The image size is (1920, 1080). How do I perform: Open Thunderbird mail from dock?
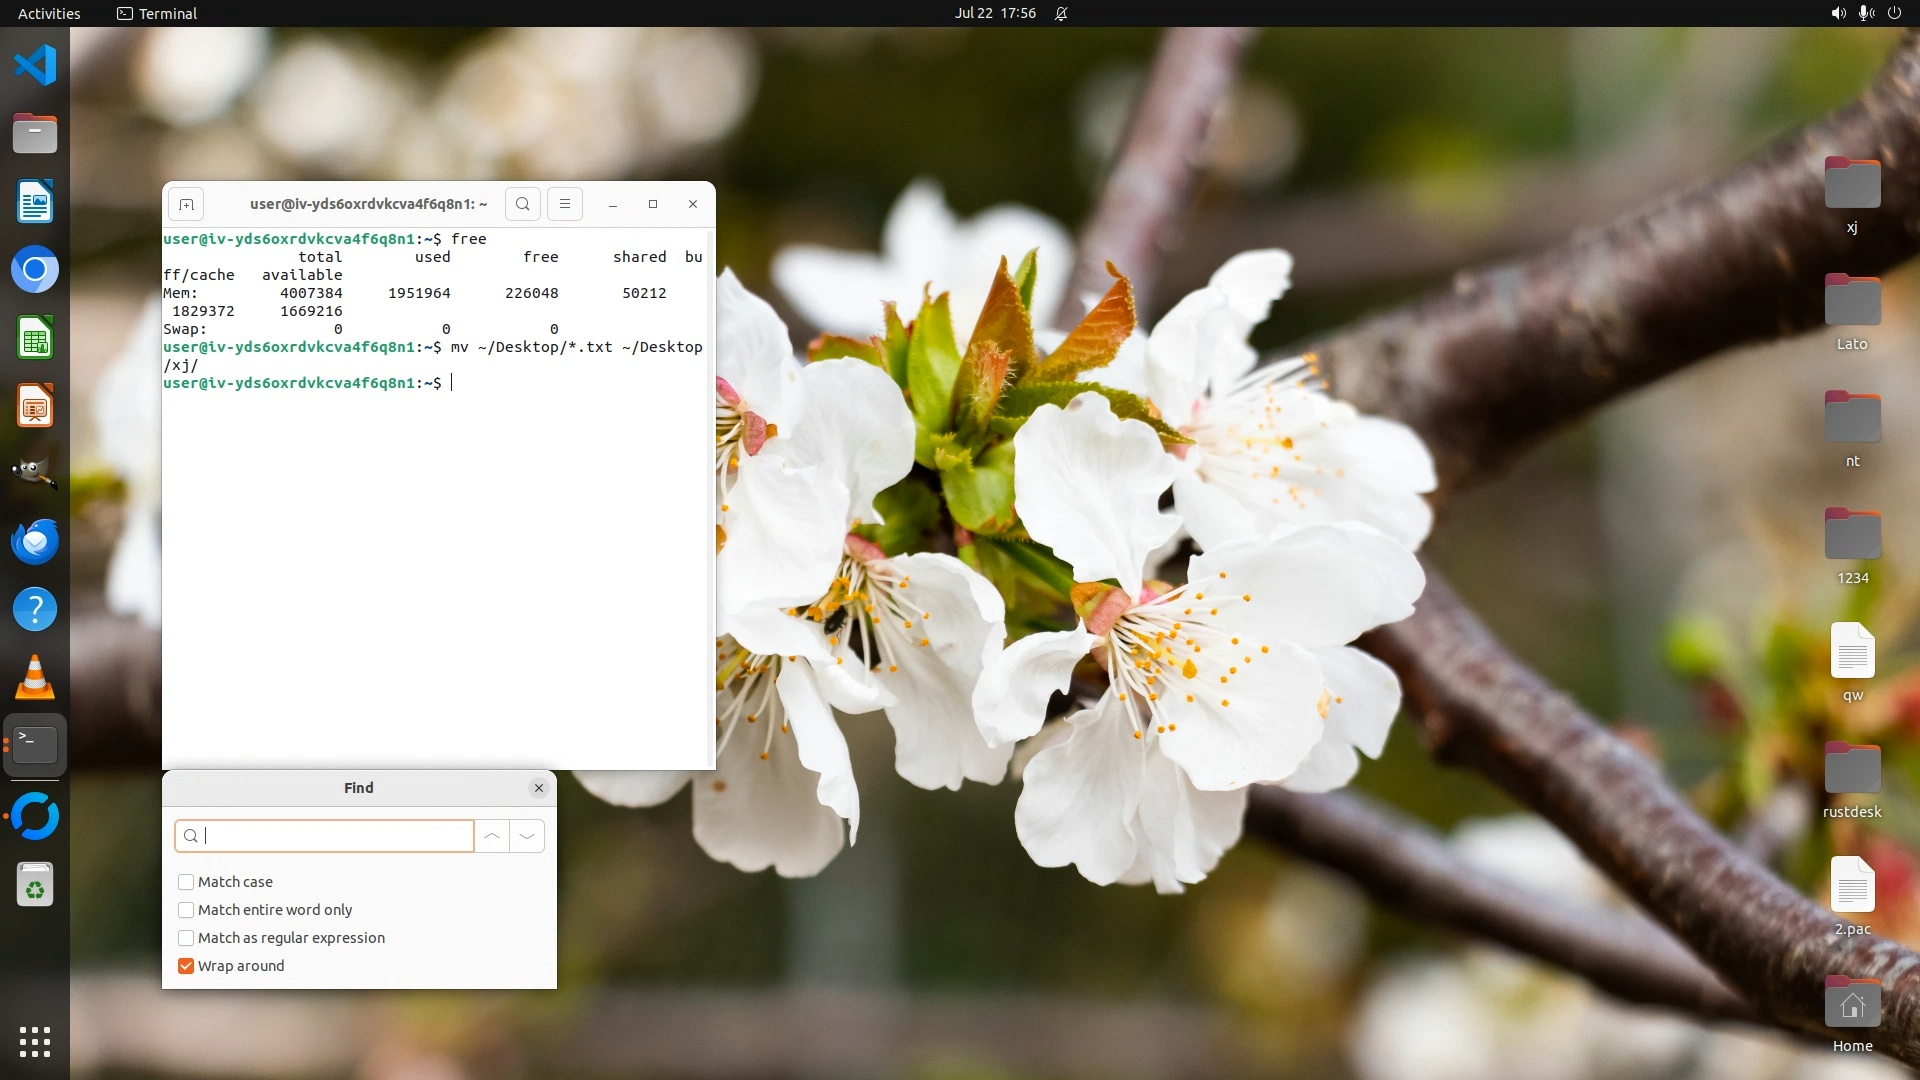click(x=35, y=541)
